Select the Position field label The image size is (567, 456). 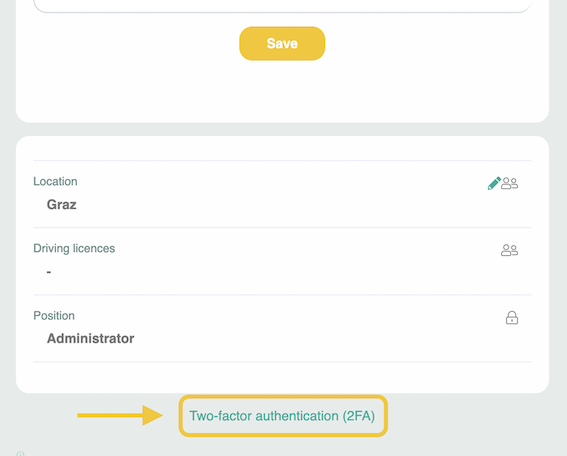point(54,316)
